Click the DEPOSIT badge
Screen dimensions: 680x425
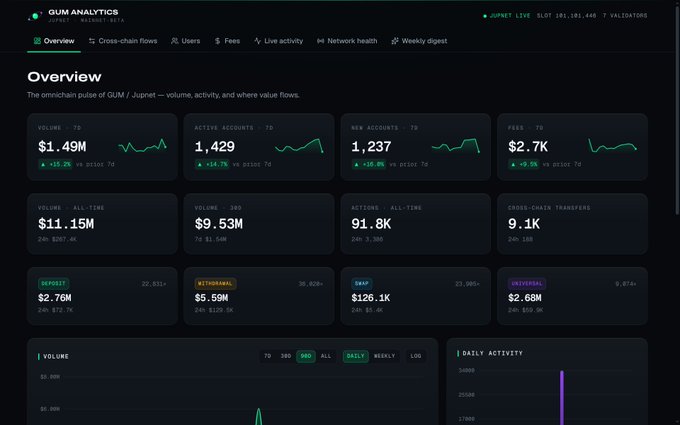[53, 284]
